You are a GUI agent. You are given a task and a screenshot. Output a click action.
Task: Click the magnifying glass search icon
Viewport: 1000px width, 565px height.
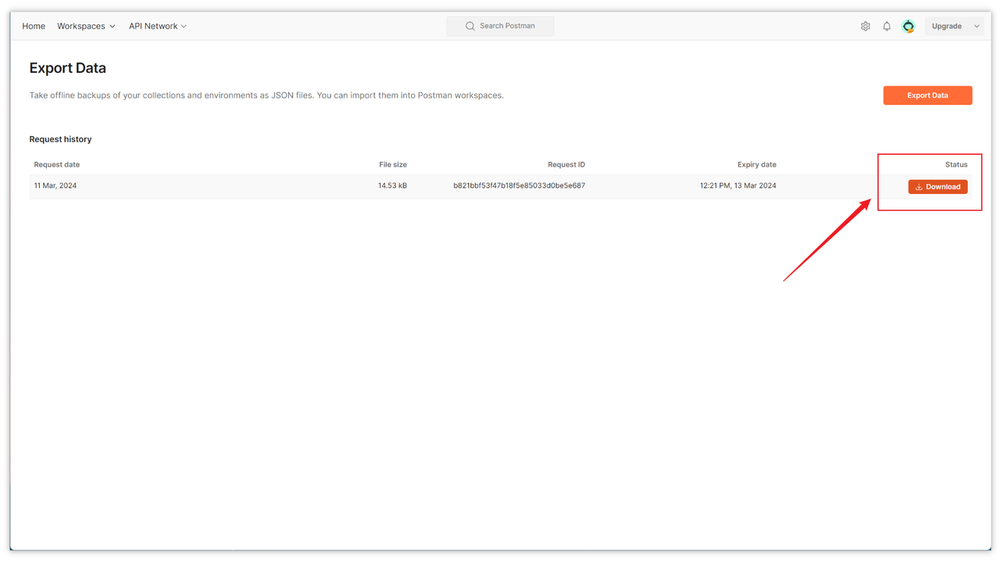(470, 26)
